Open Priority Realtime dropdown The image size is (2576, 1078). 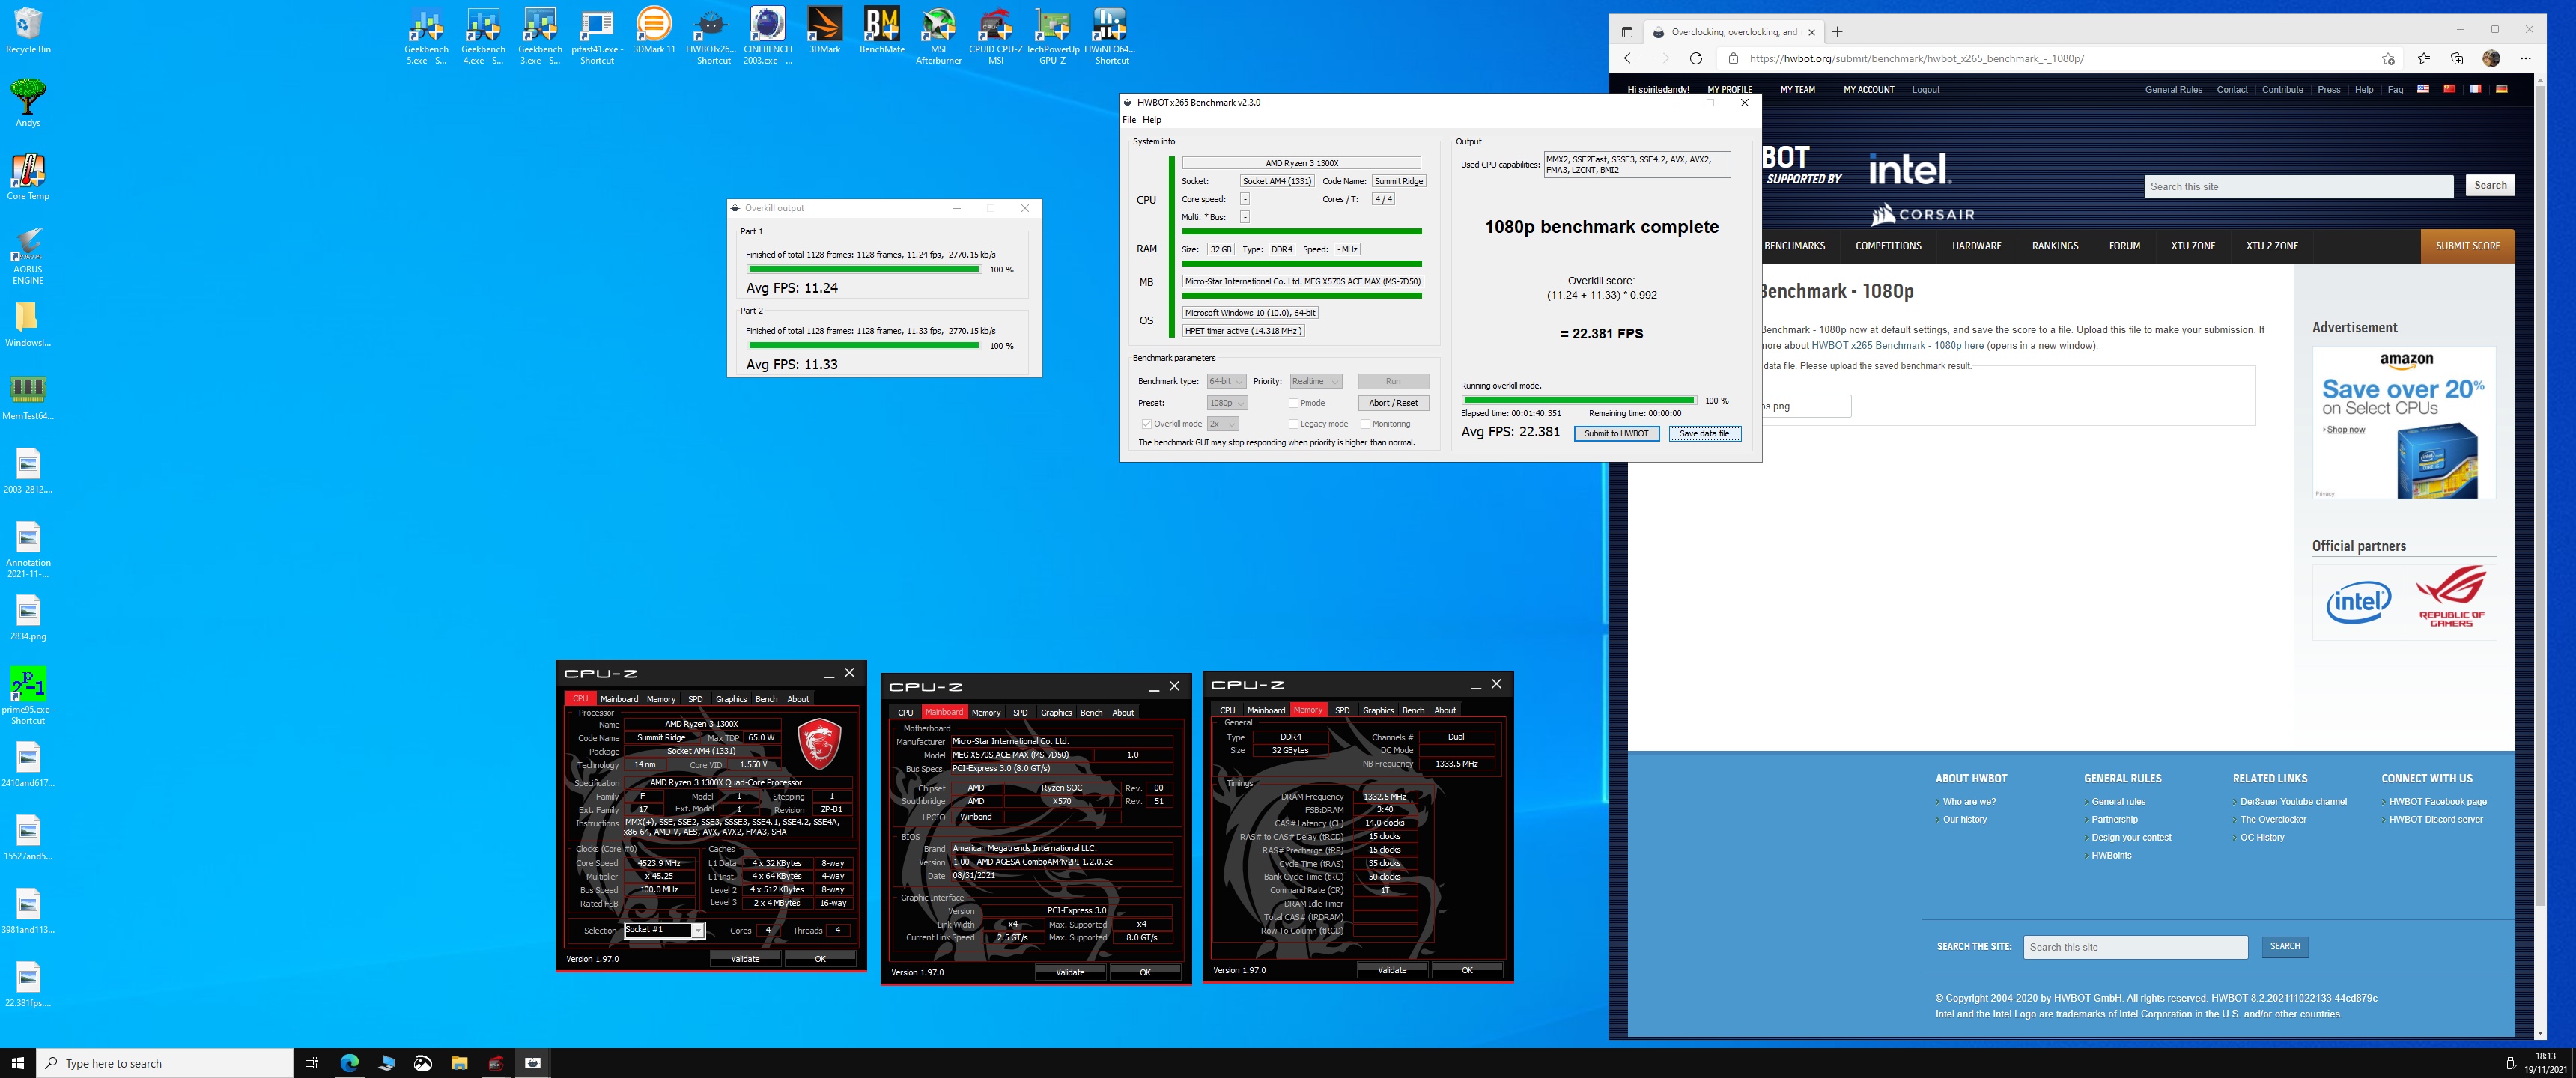[x=1315, y=381]
